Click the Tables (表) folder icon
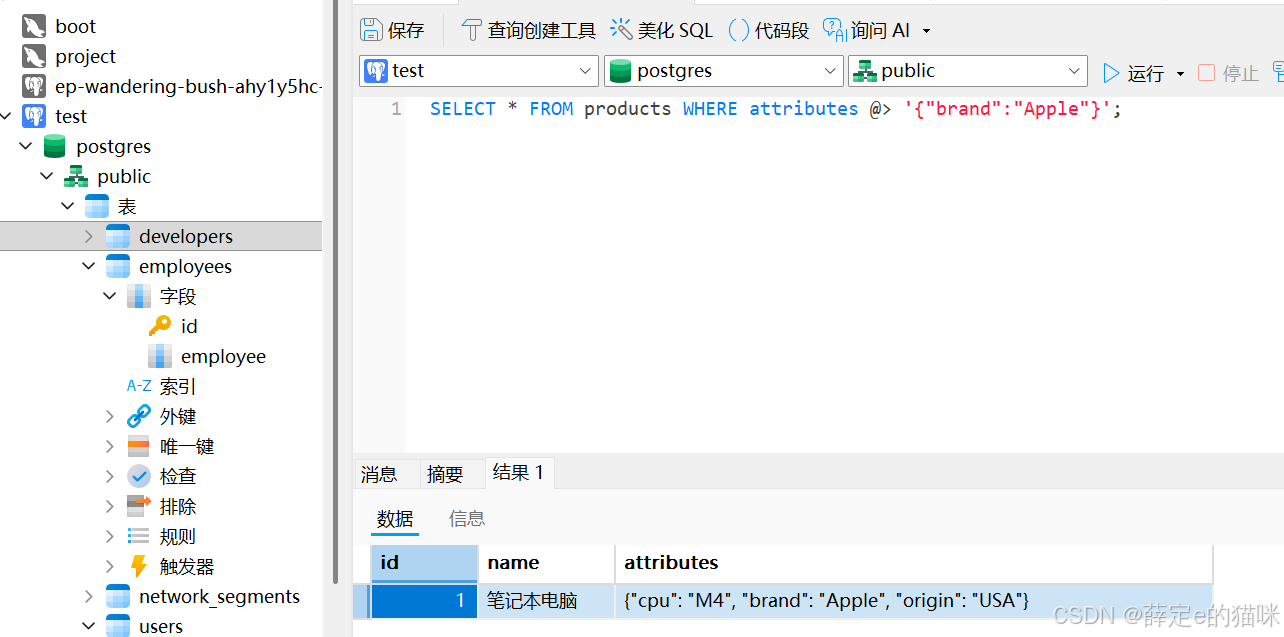 97,207
